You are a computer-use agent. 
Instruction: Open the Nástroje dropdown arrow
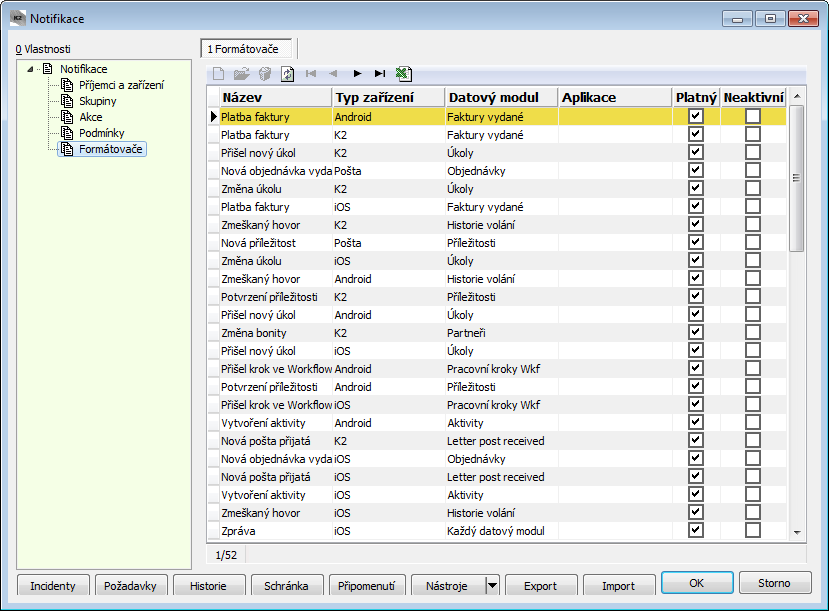pyautogui.click(x=492, y=585)
